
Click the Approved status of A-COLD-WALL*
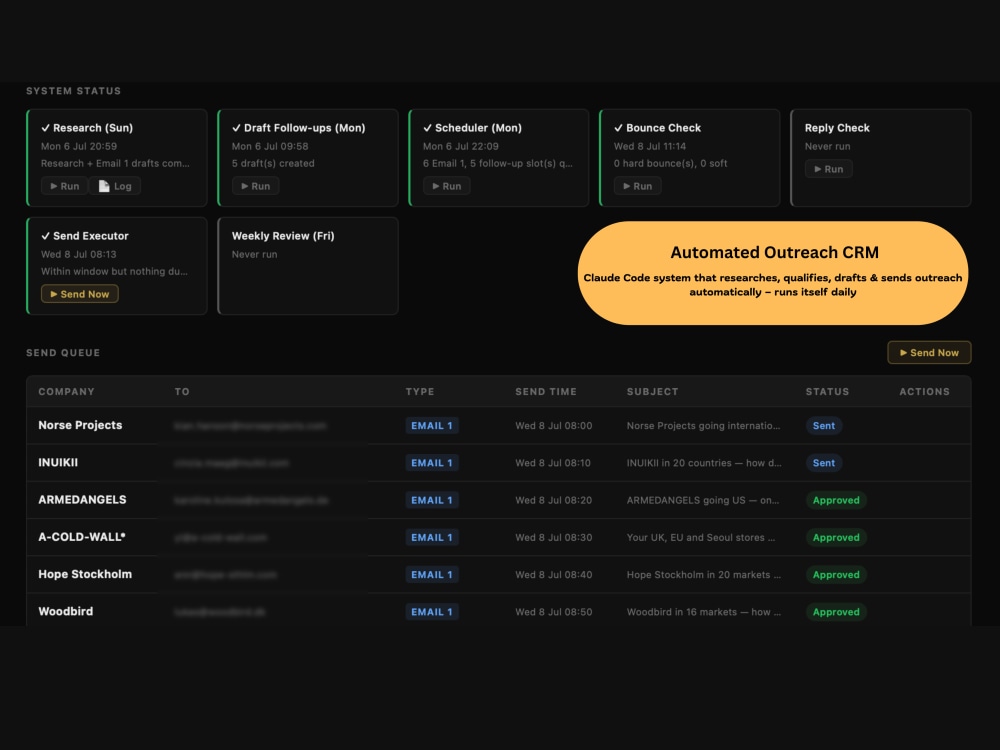coord(836,538)
